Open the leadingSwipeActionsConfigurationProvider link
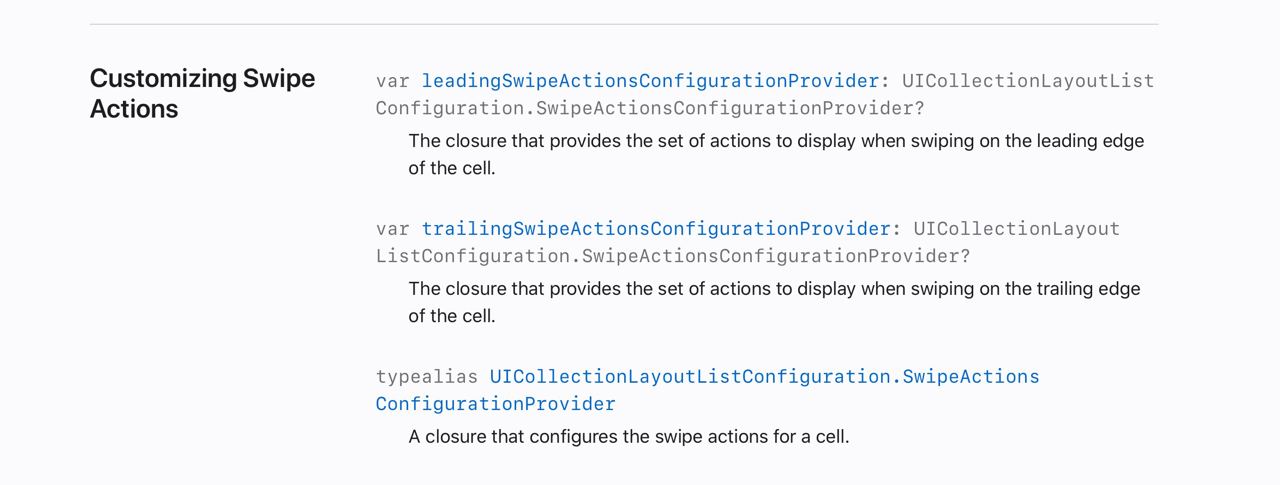 650,81
